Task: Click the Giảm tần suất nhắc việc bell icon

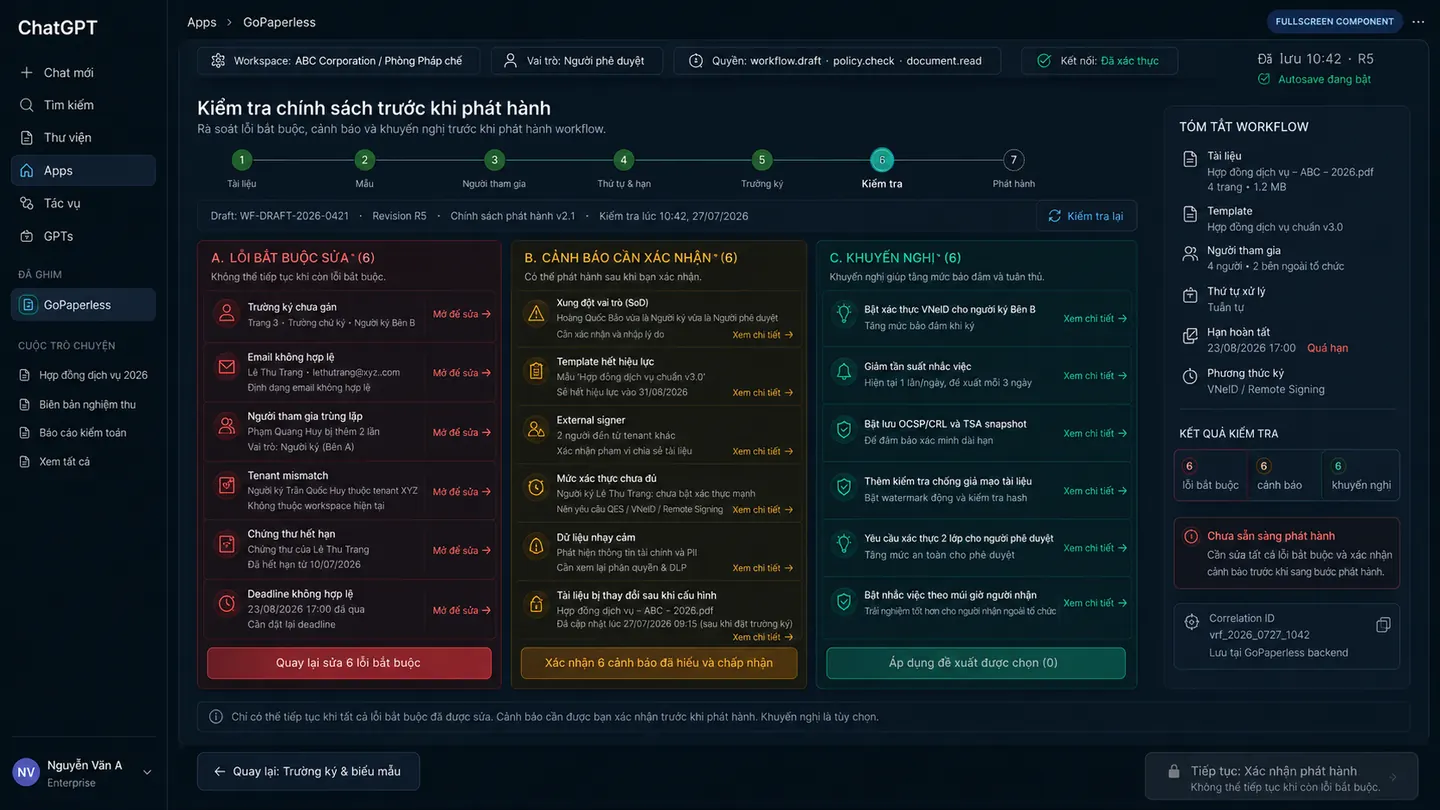Action: tap(844, 371)
